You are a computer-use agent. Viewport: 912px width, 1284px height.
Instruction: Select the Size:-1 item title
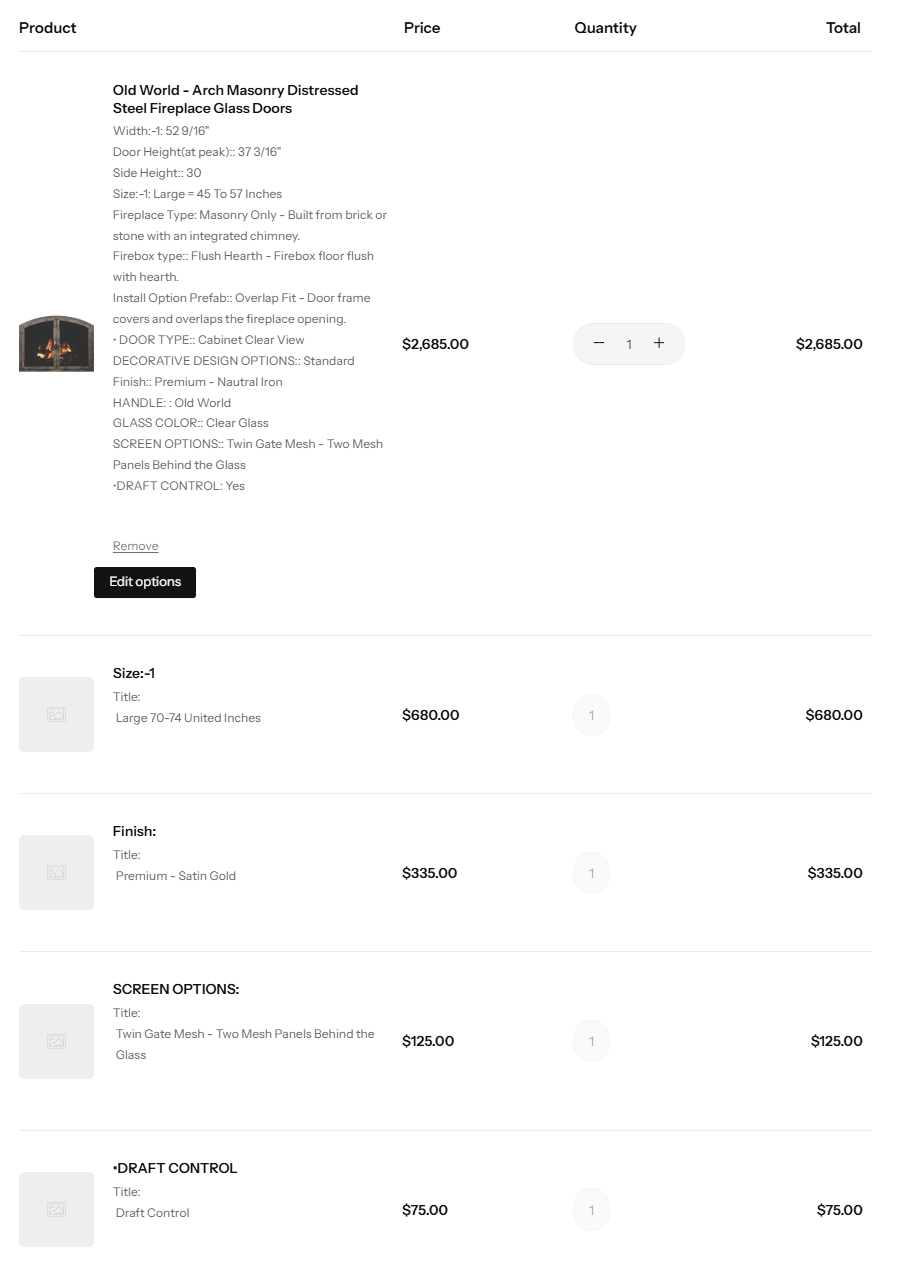(134, 673)
